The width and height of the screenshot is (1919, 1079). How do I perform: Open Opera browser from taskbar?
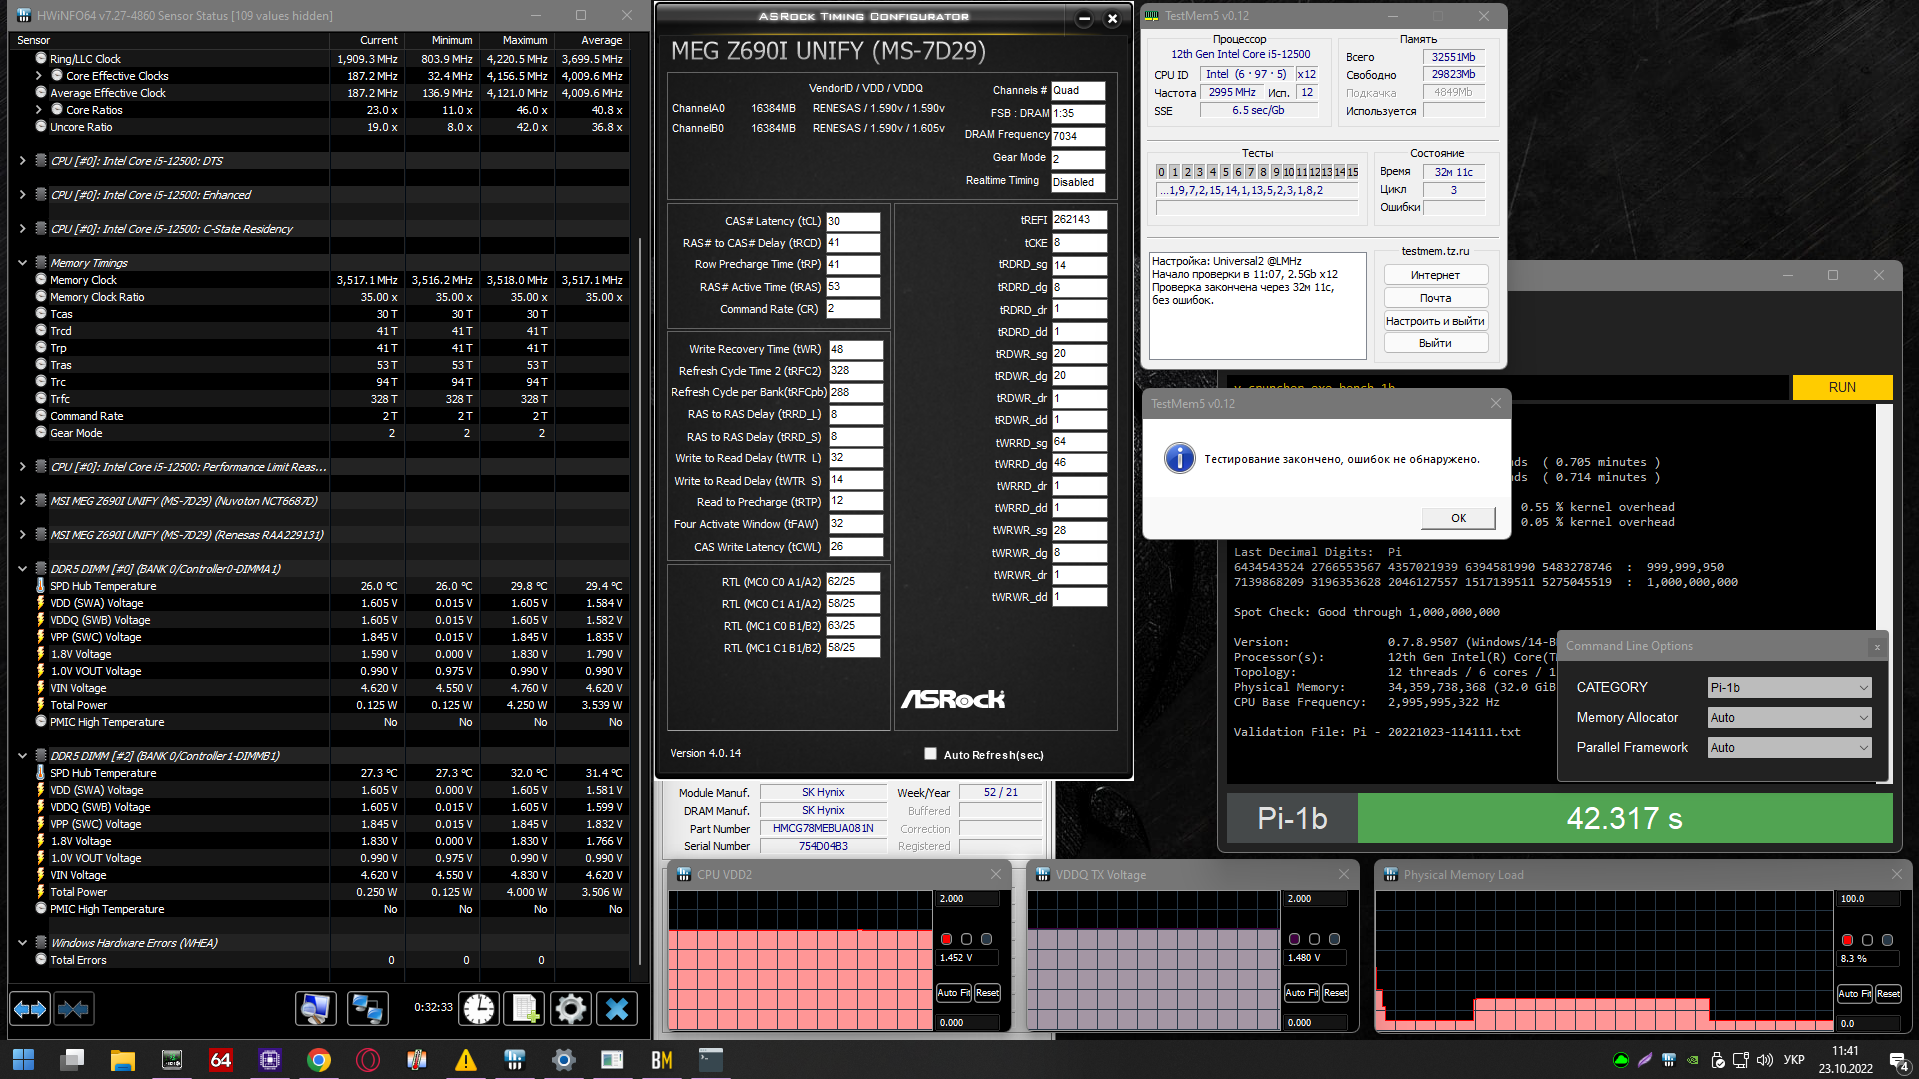click(x=368, y=1060)
